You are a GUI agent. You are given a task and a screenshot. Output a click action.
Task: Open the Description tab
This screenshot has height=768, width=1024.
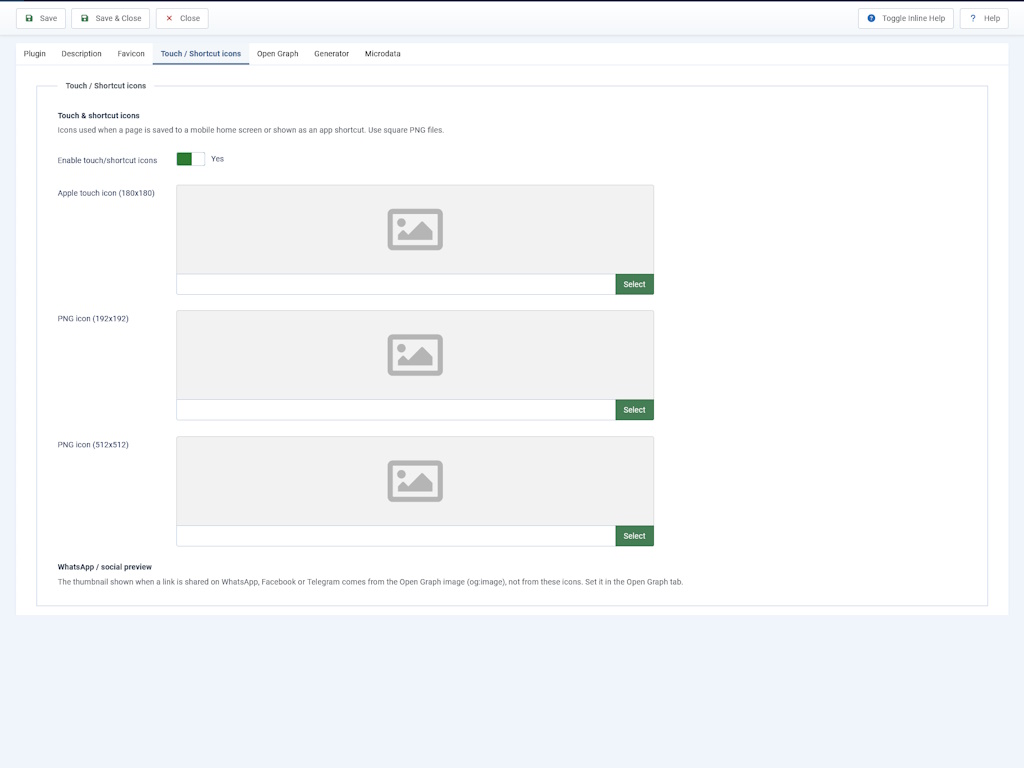pyautogui.click(x=82, y=54)
